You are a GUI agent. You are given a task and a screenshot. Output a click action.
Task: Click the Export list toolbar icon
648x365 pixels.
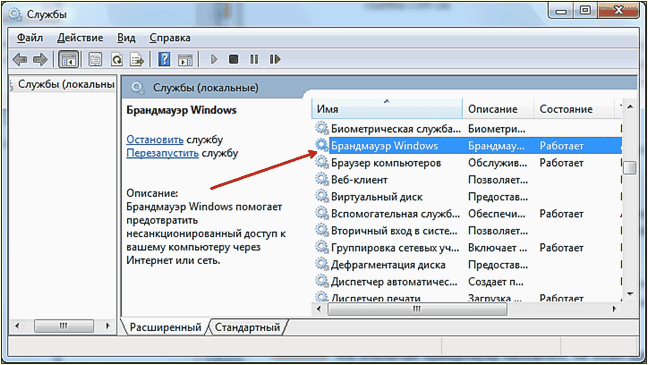pyautogui.click(x=137, y=60)
